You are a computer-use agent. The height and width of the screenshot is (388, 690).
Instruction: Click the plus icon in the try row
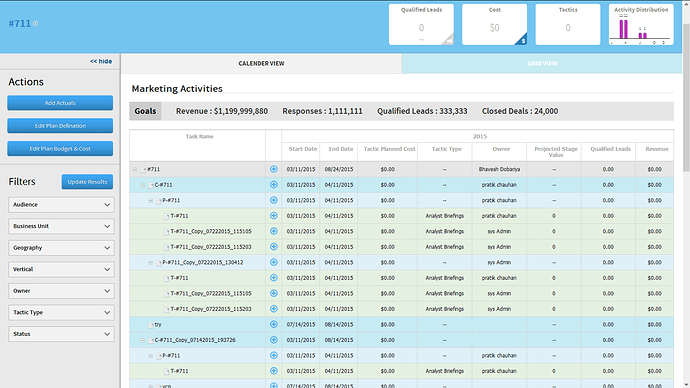point(274,324)
